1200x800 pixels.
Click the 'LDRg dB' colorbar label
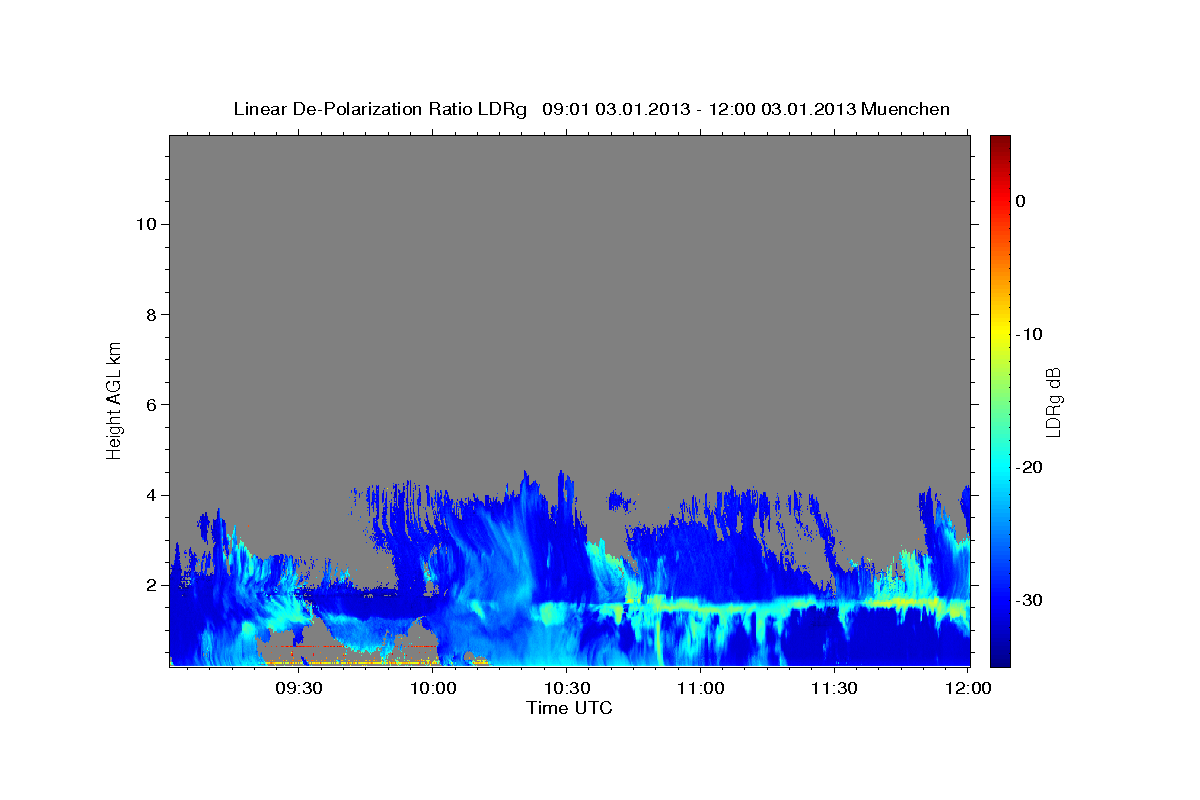1053,402
